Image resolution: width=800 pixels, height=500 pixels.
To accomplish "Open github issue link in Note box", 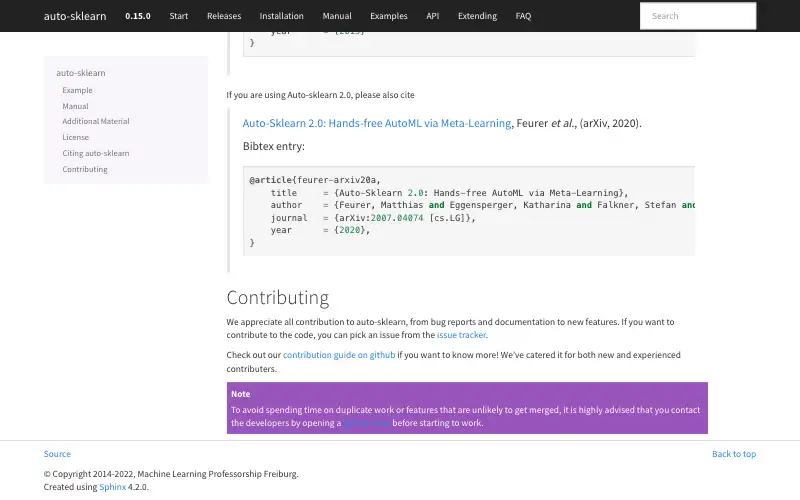I will [366, 423].
